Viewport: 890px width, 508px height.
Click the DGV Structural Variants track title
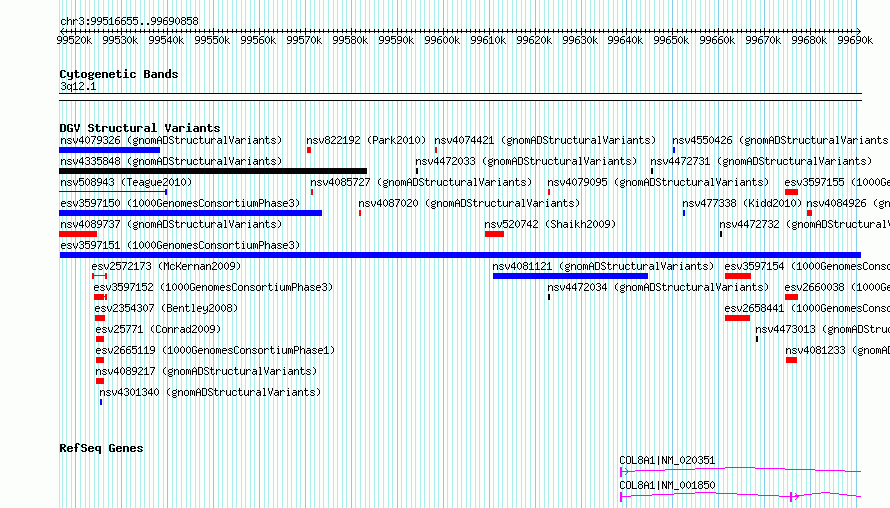pos(140,128)
